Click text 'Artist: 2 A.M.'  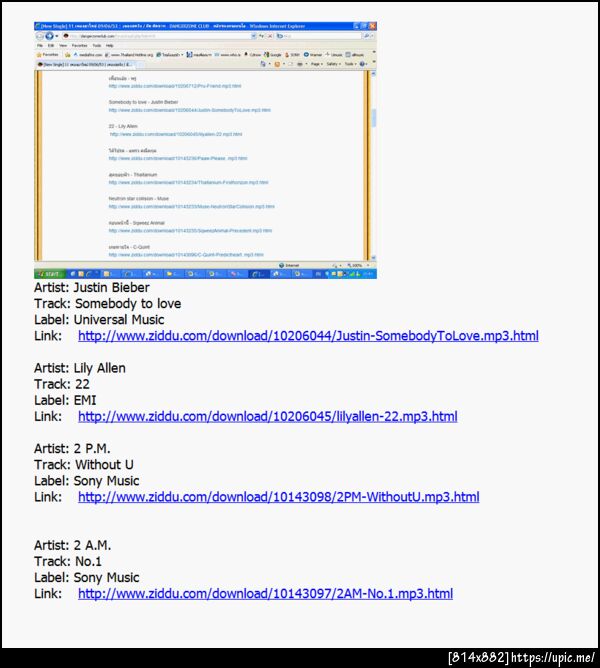pyautogui.click(x=72, y=545)
